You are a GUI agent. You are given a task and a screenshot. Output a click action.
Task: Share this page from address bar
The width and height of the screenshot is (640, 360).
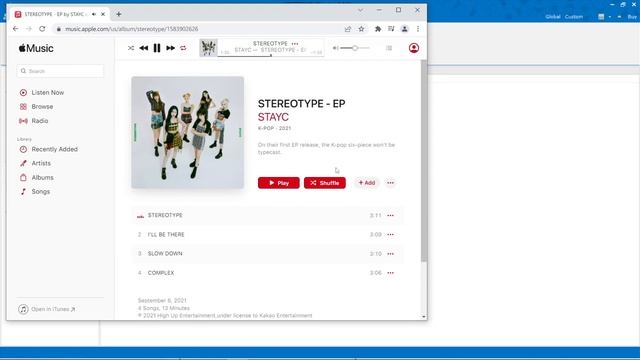348,29
